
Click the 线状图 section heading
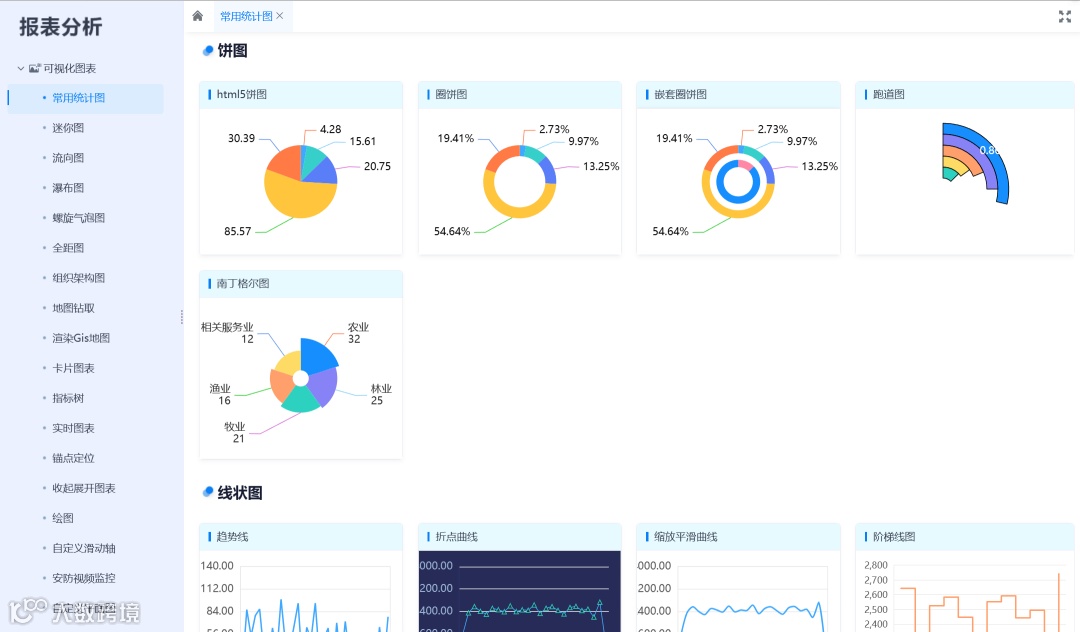(240, 493)
